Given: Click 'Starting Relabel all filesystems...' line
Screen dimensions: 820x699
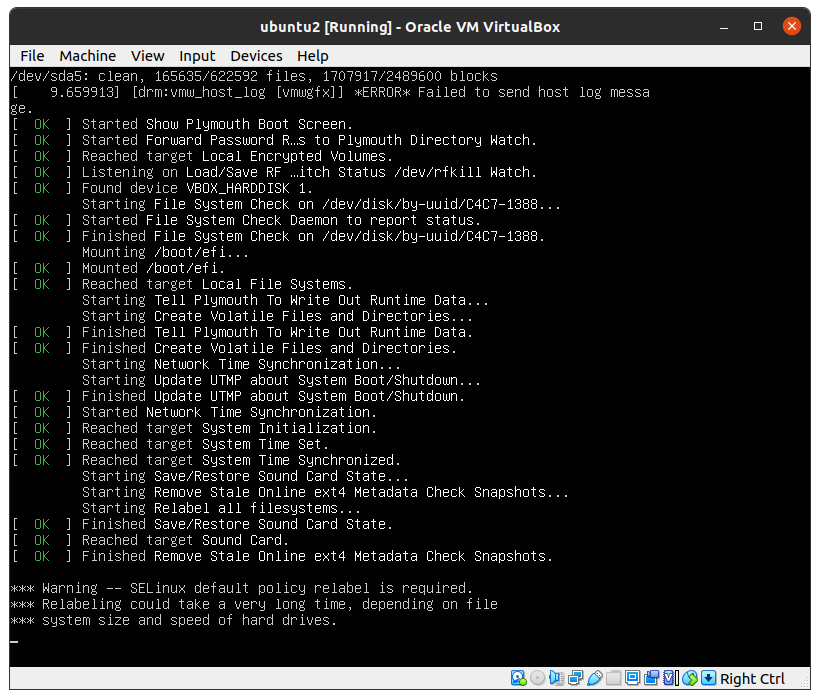Looking at the screenshot, I should tap(221, 508).
